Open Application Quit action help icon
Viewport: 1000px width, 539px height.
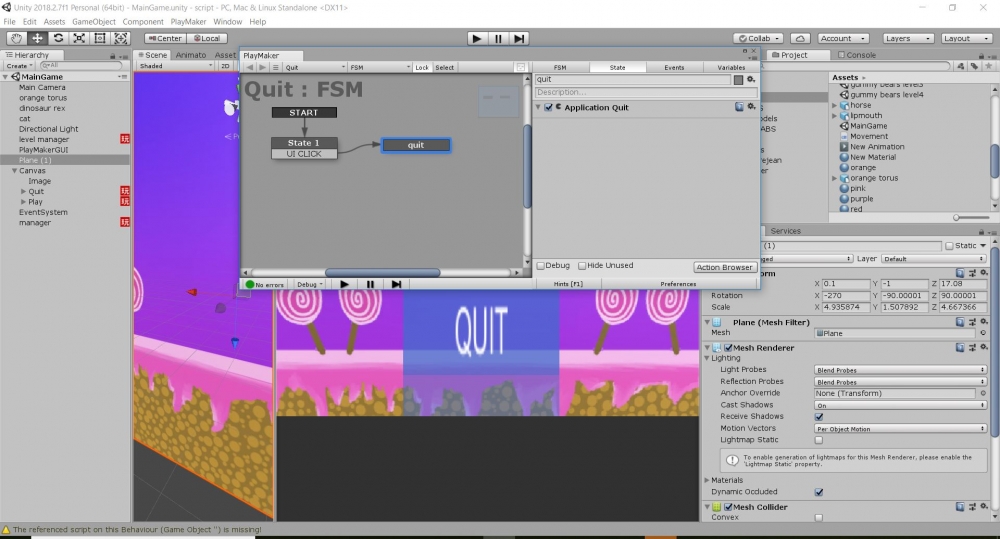click(739, 107)
